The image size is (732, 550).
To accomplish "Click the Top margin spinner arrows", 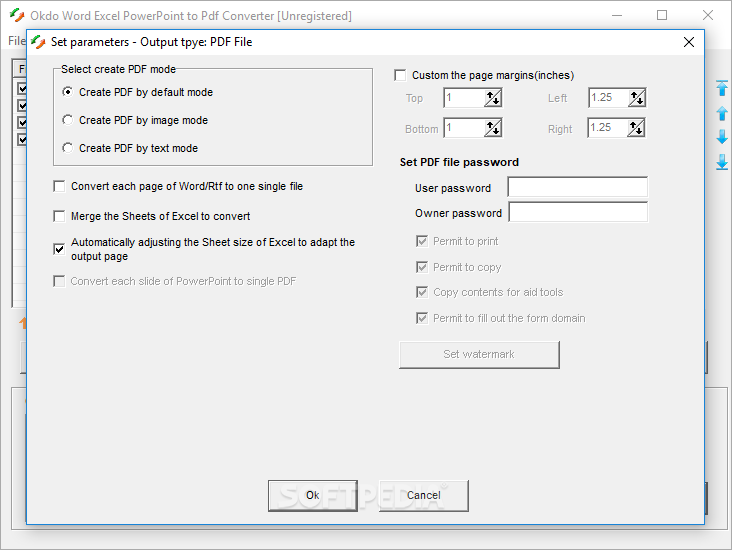I will (493, 98).
